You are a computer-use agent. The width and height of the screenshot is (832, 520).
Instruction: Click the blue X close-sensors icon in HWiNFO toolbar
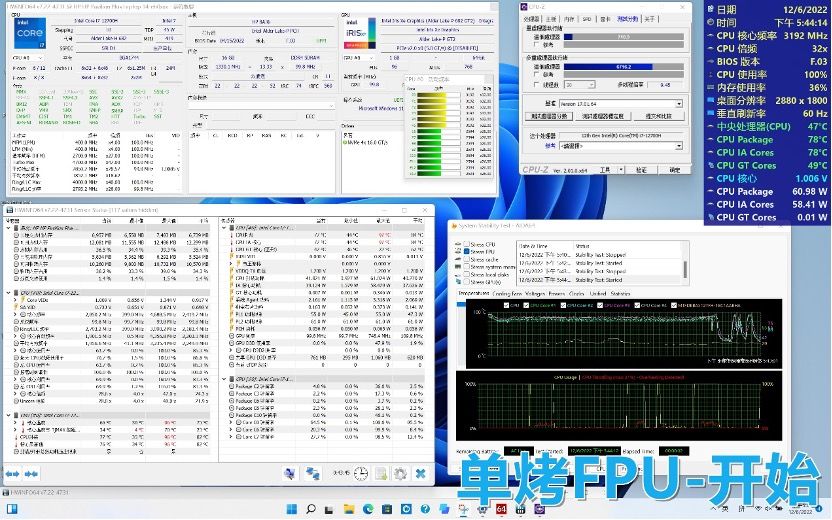click(x=420, y=473)
